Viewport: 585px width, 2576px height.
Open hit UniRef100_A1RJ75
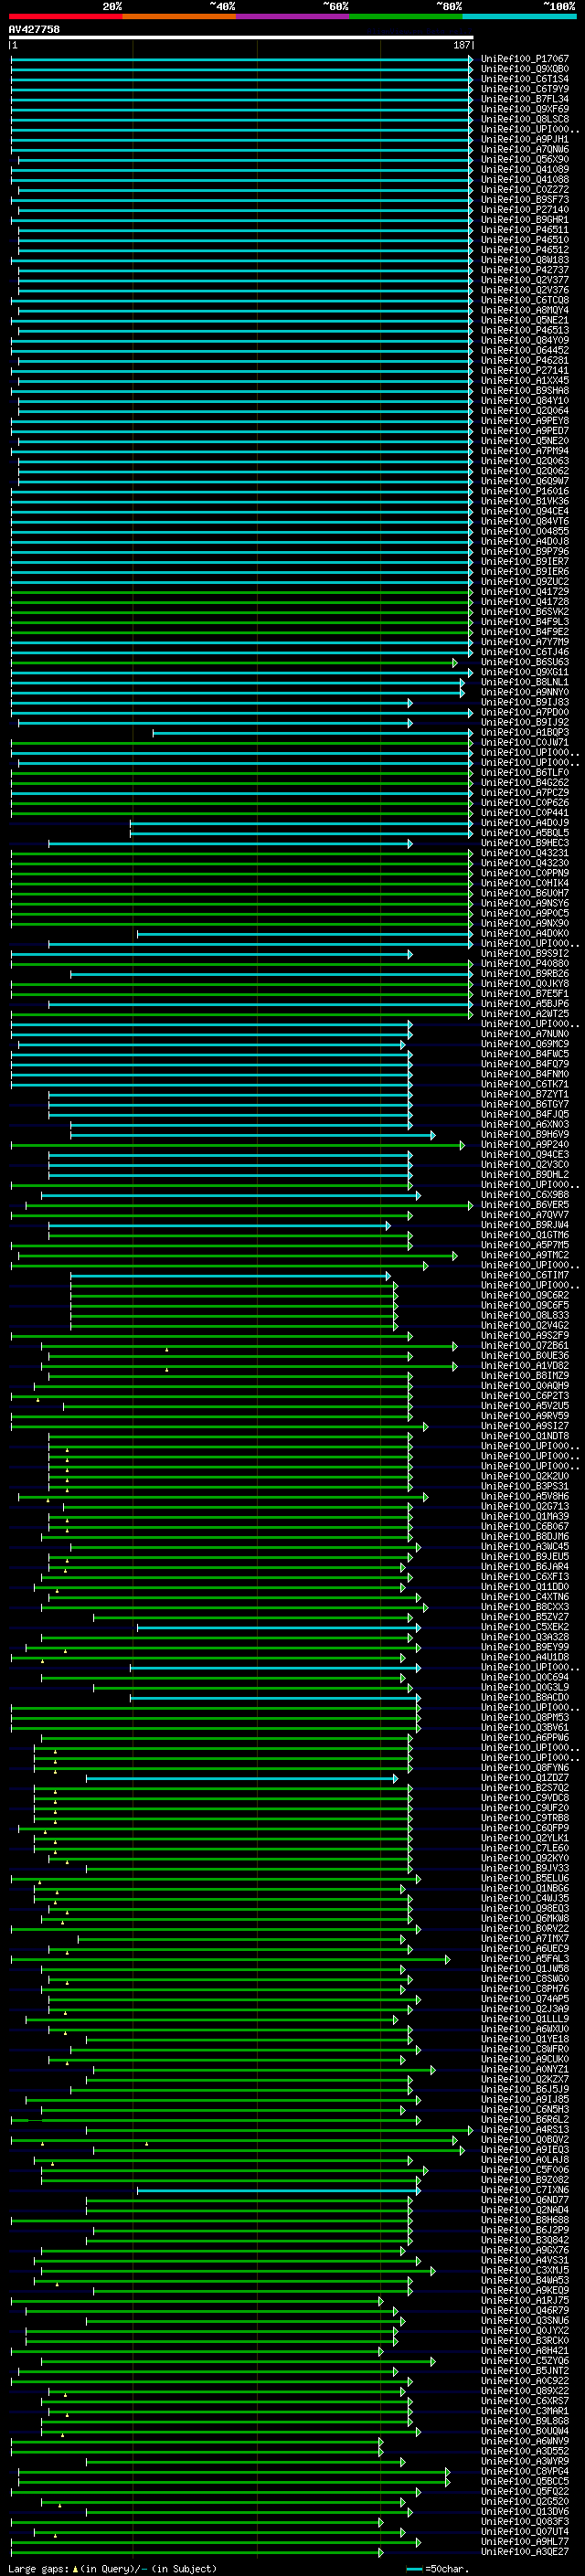click(524, 2300)
